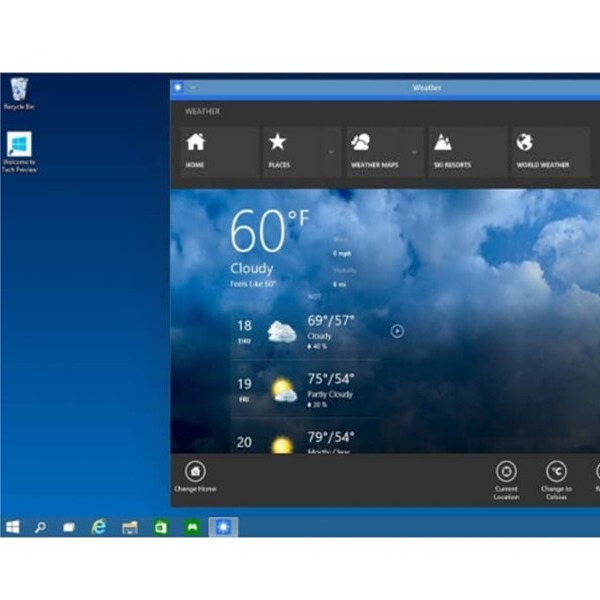The image size is (600, 600).
Task: Open the Recycle Bin on desktop
Action: 19,92
